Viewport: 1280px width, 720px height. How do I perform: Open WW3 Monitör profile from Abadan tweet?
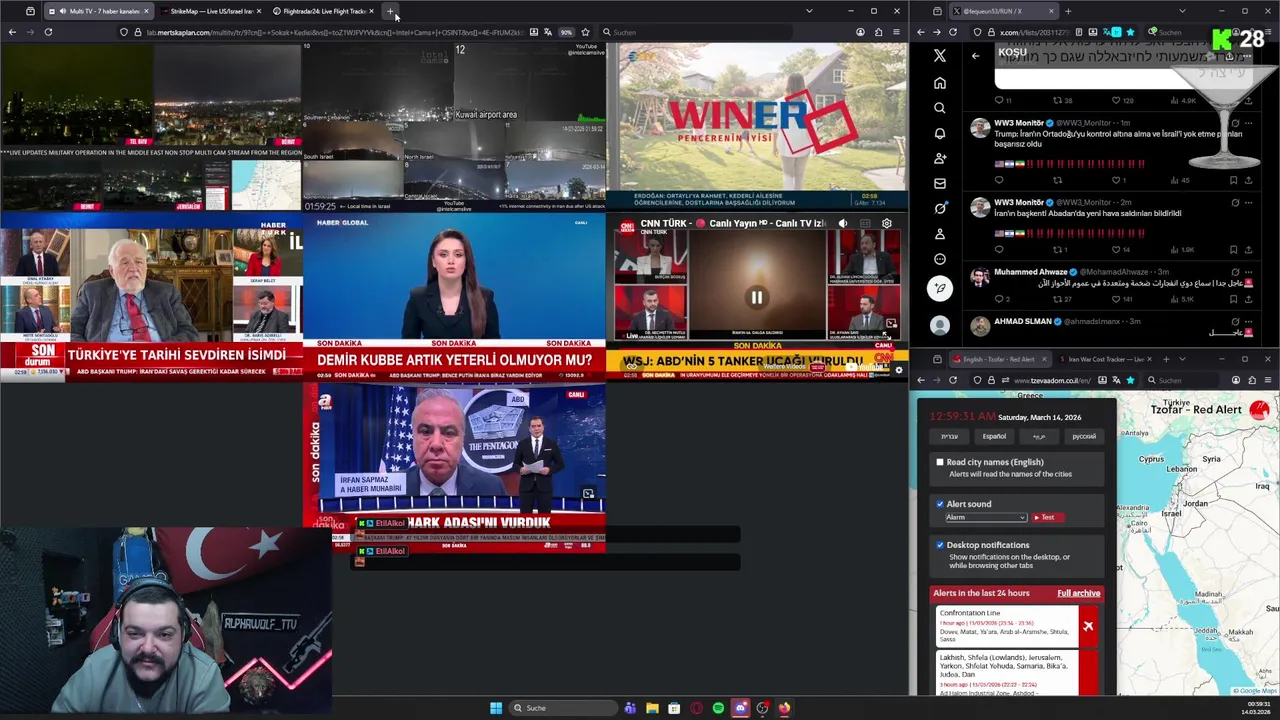1017,202
